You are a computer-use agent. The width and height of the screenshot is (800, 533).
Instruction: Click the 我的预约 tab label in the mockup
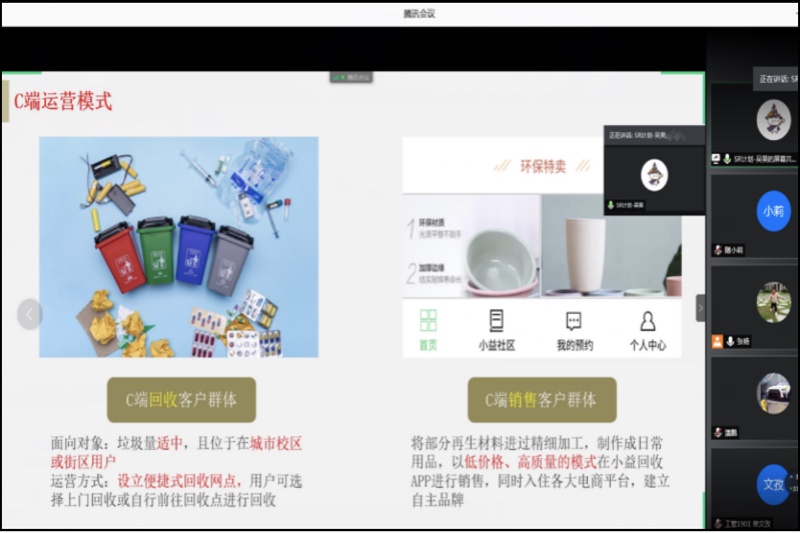pos(574,346)
